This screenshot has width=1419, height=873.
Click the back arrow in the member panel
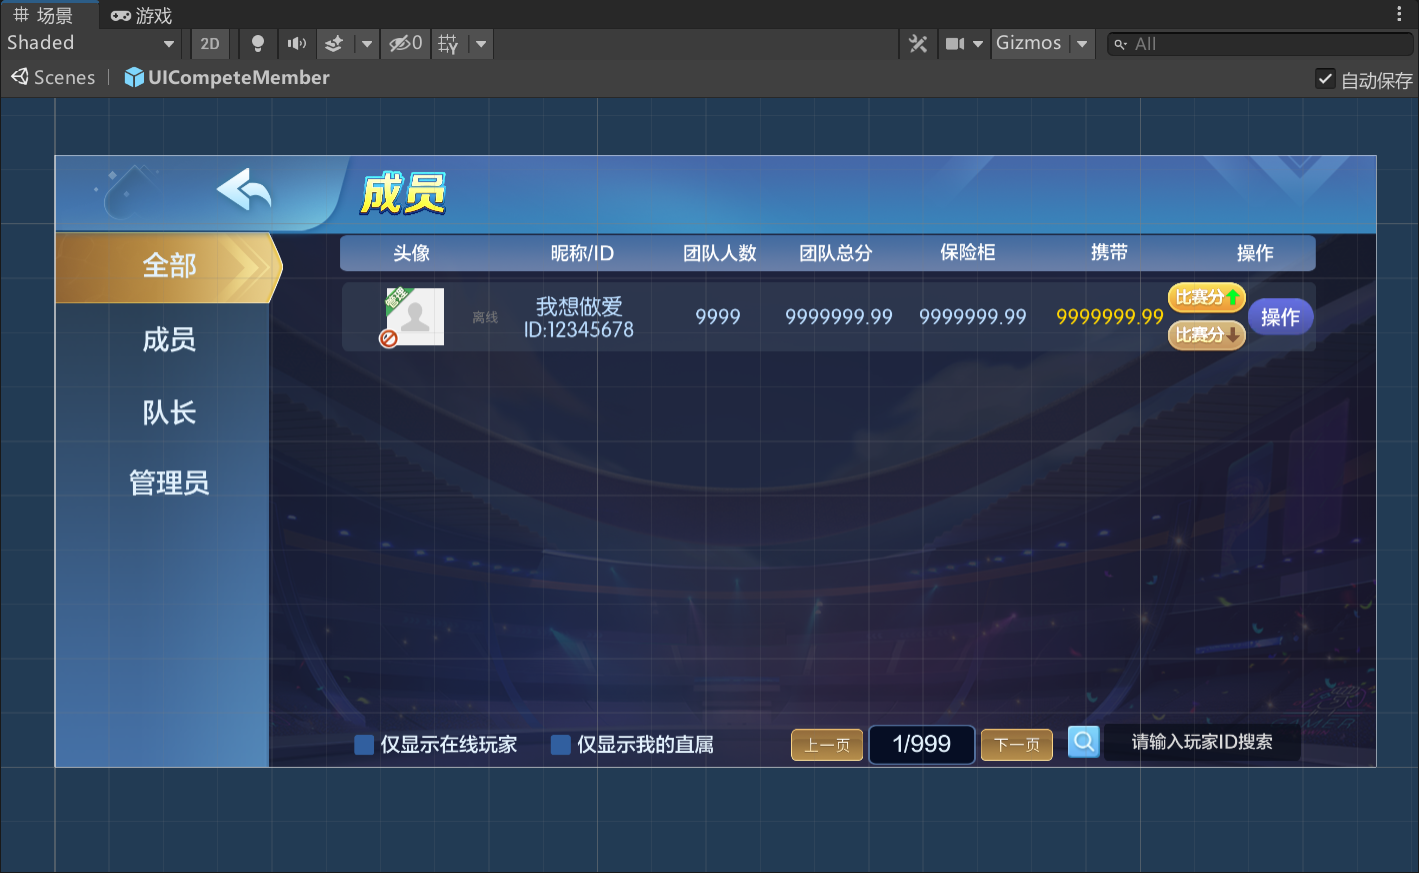244,189
